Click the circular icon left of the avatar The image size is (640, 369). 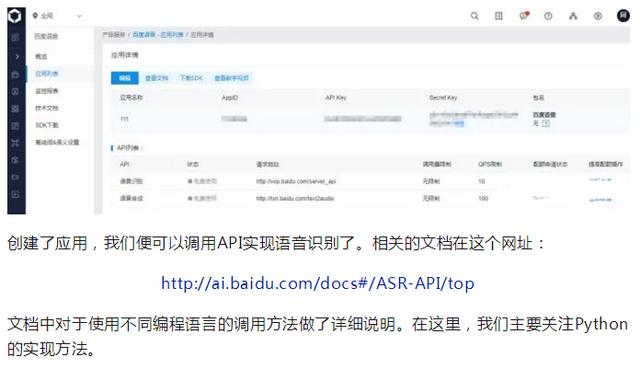point(598,16)
